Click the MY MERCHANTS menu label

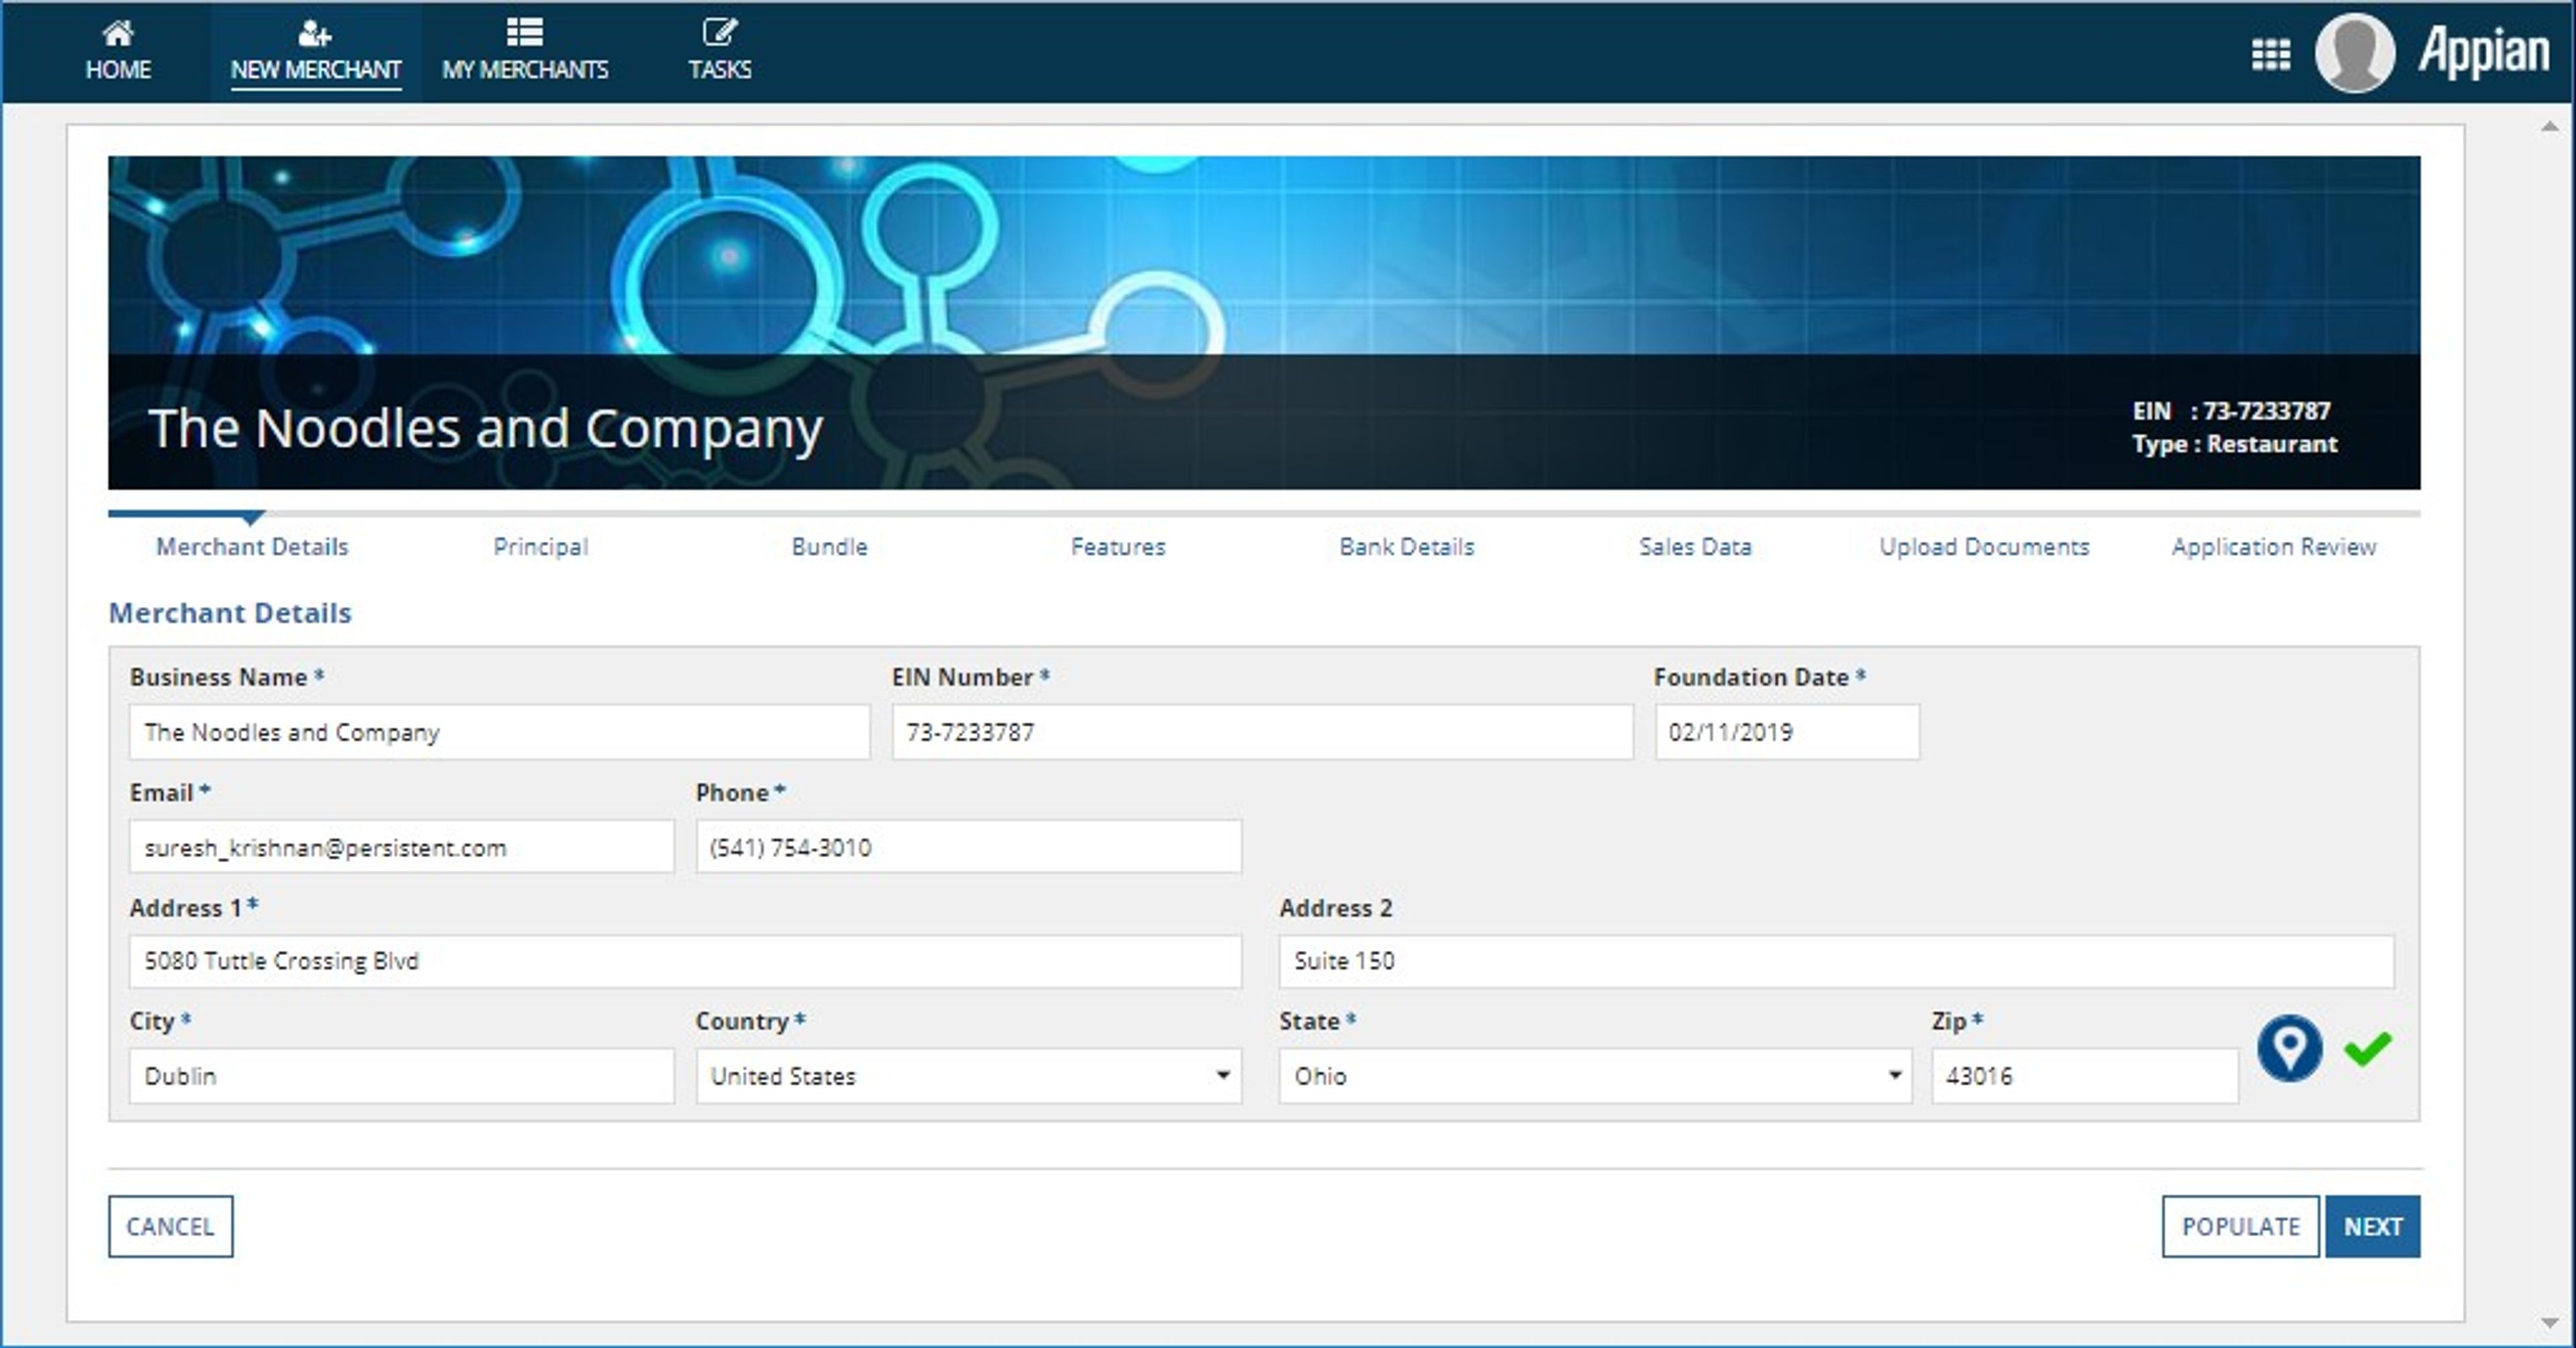pyautogui.click(x=525, y=69)
